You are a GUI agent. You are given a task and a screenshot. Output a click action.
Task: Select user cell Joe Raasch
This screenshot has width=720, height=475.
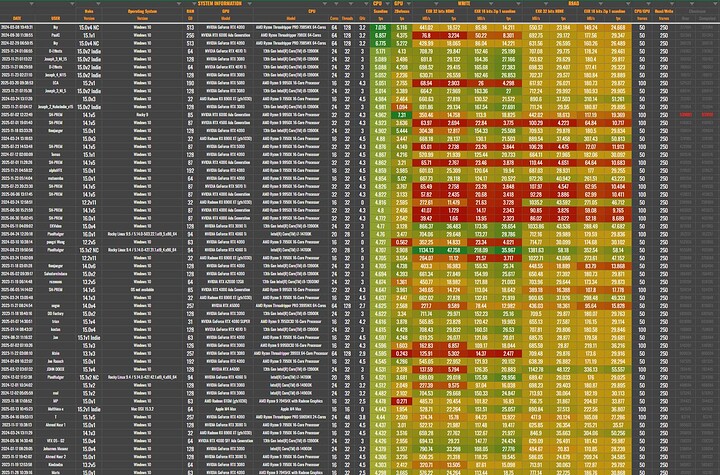pos(56,362)
